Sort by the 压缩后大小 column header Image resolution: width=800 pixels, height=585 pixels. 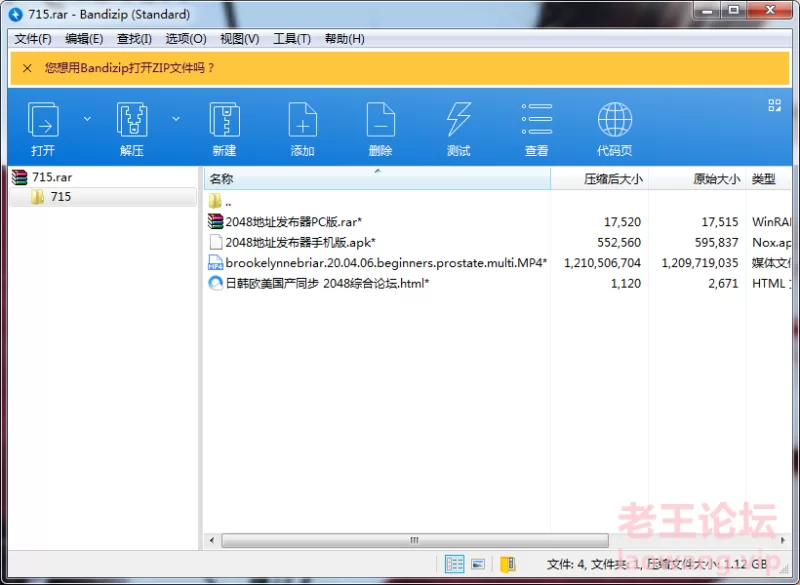pos(599,179)
